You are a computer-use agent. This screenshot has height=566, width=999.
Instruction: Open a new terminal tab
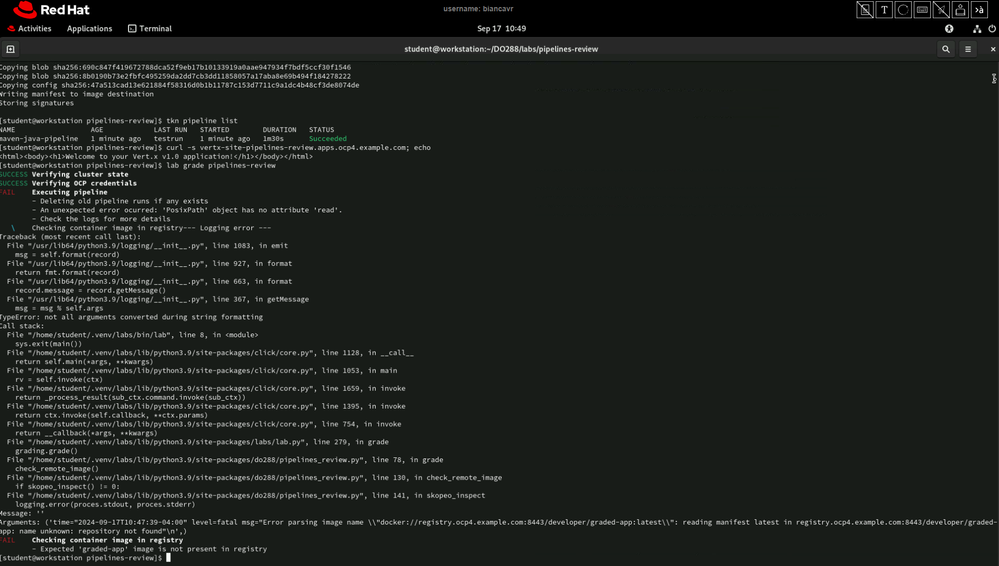(10, 49)
